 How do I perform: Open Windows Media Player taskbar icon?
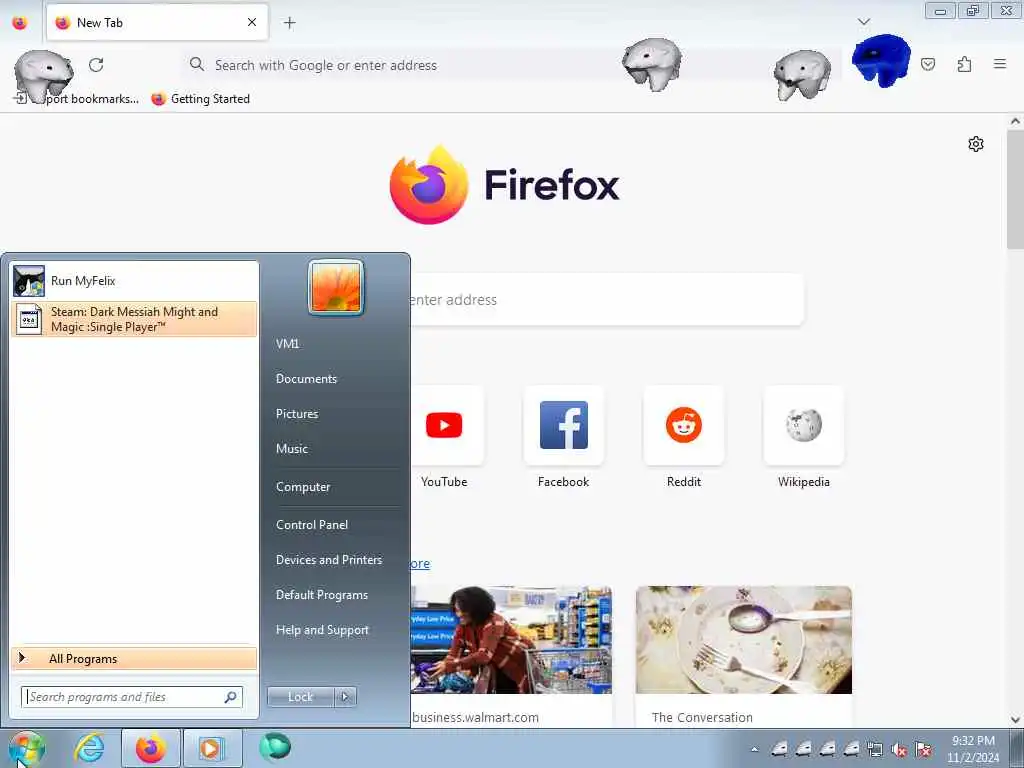(212, 748)
